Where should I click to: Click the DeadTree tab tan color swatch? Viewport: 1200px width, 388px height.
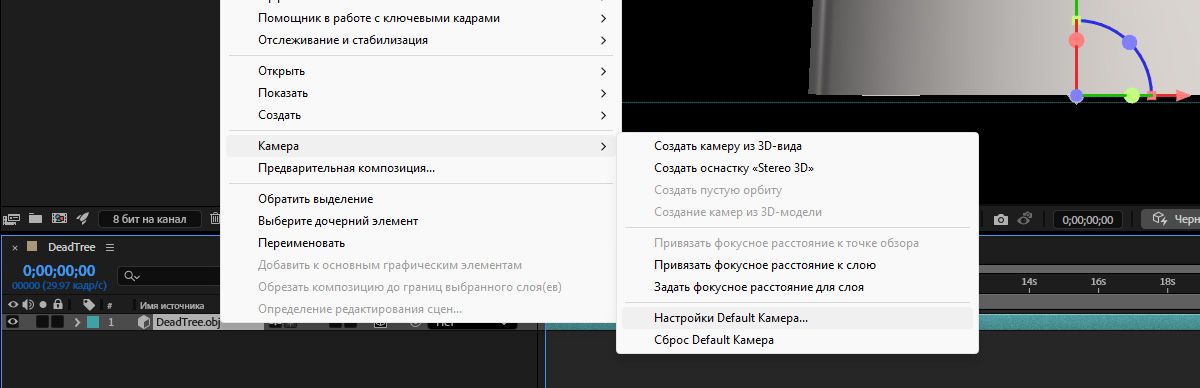click(x=33, y=246)
